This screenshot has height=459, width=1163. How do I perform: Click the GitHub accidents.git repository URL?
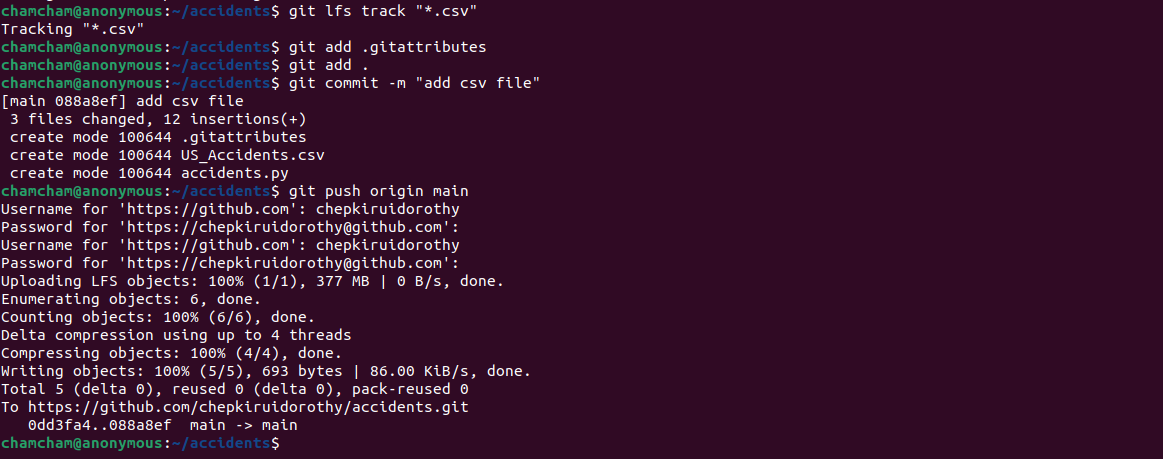248,407
